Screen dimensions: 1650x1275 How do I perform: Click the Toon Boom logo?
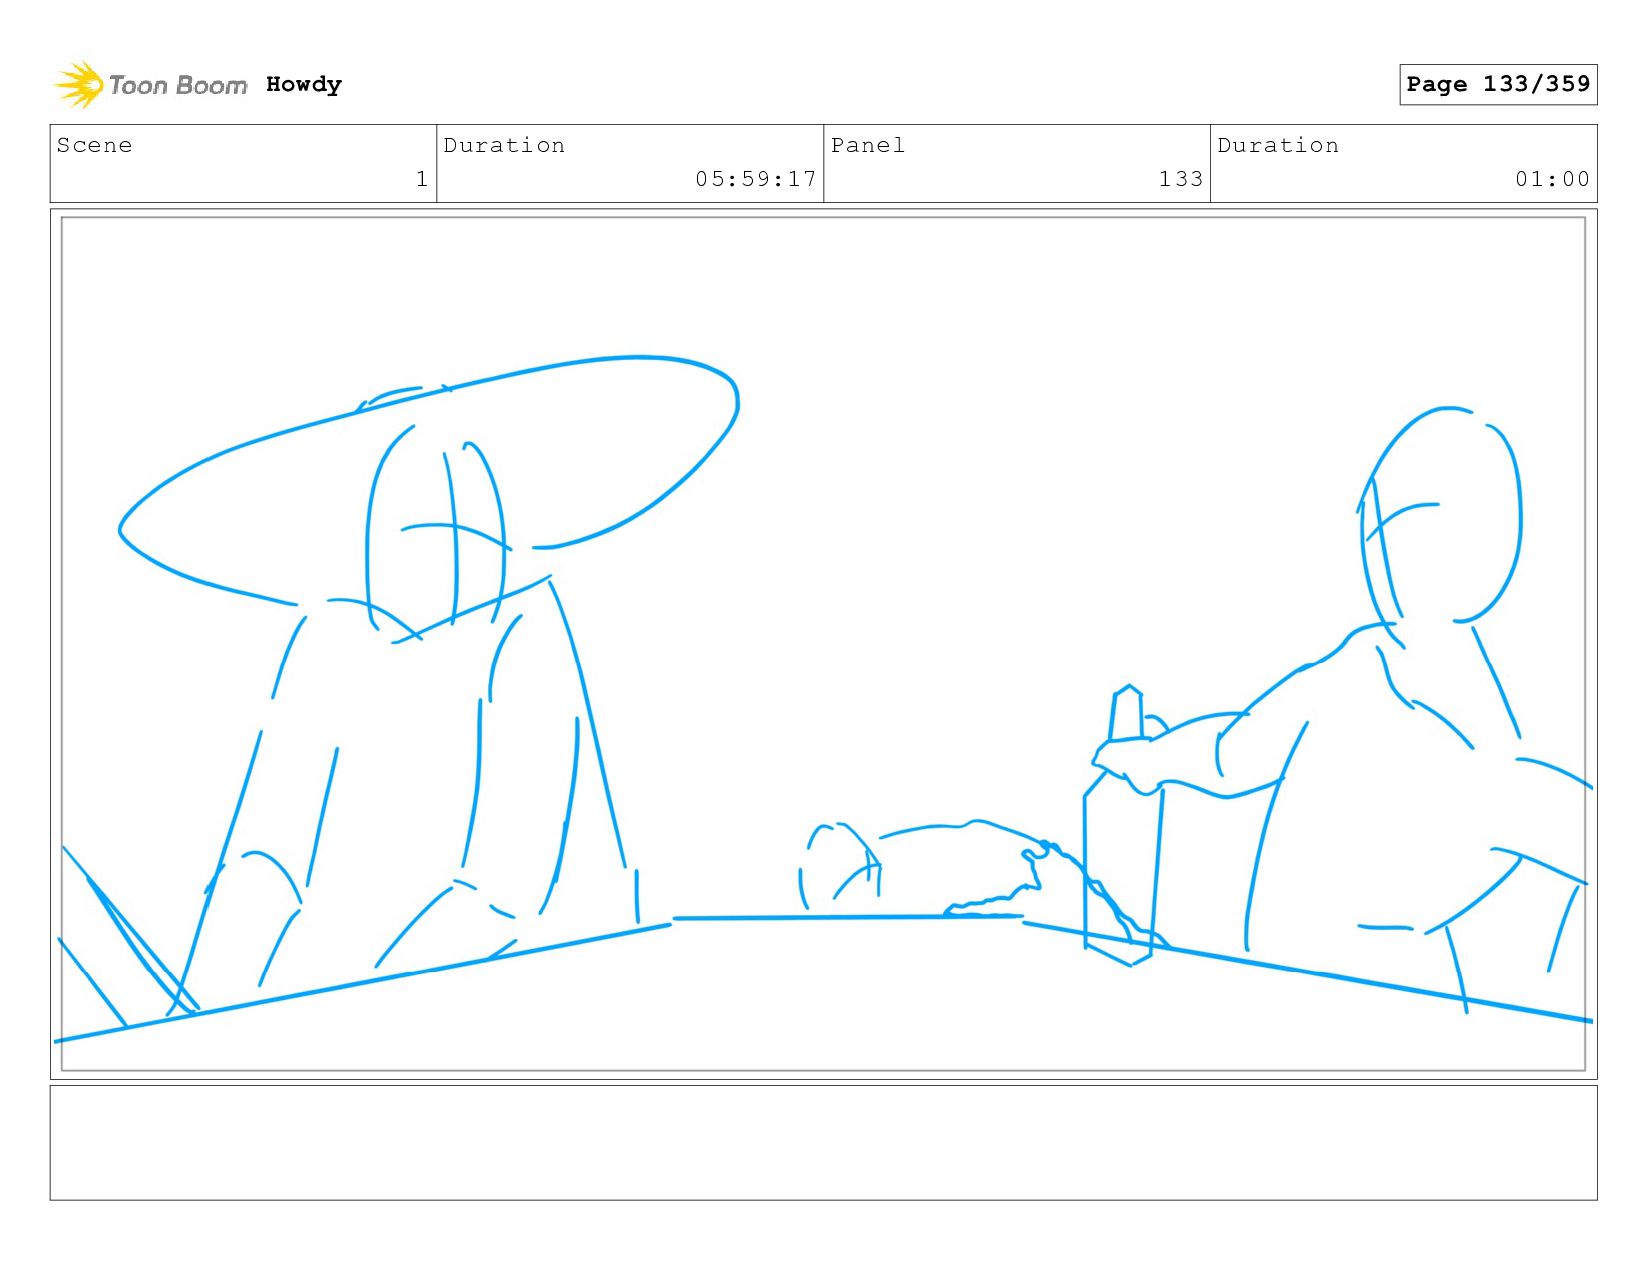point(150,85)
